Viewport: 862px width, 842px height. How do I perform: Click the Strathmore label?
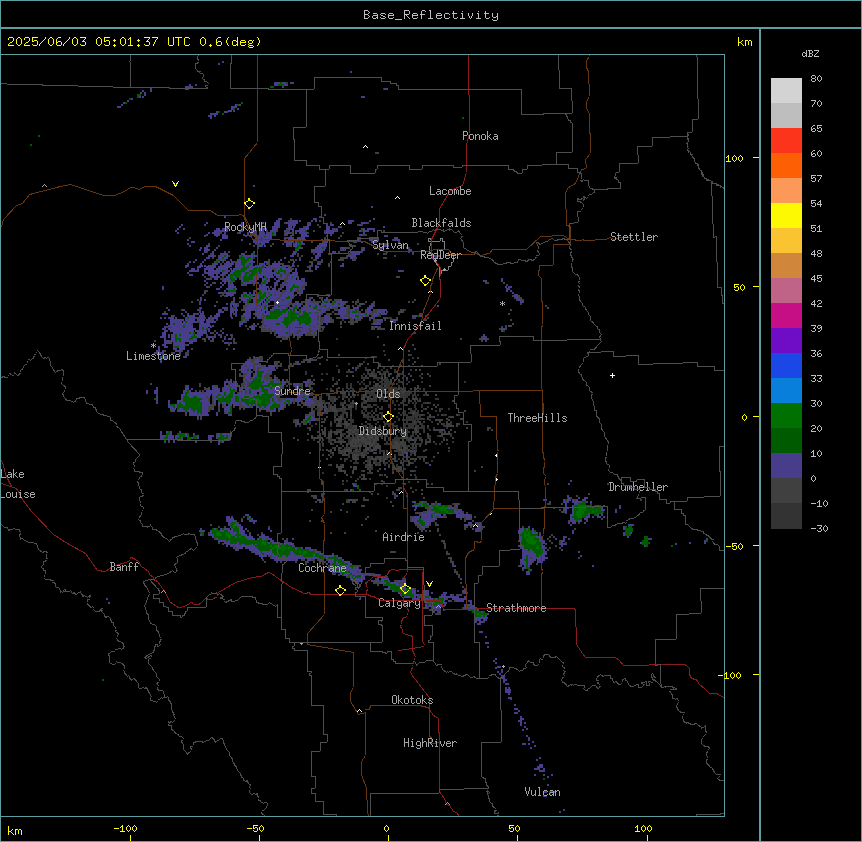click(516, 608)
